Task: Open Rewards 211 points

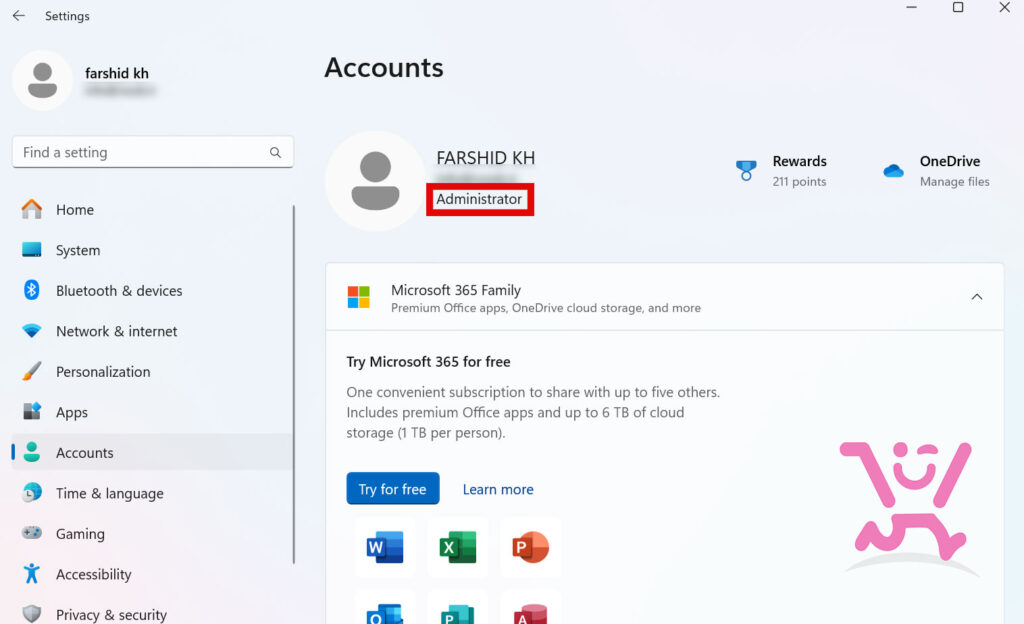Action: click(781, 171)
